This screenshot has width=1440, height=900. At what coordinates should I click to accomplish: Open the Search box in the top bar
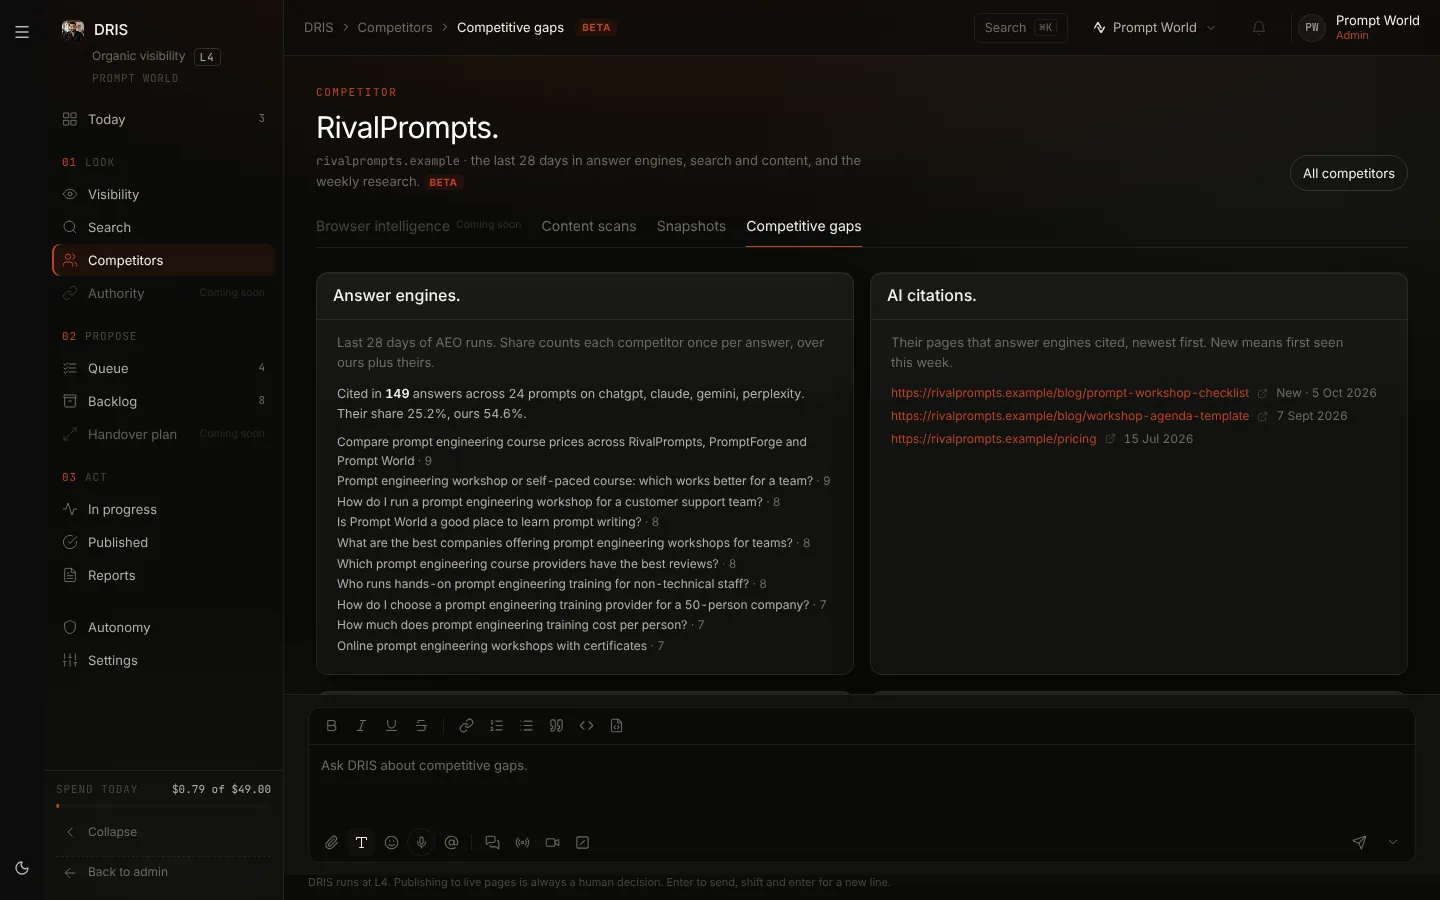pyautogui.click(x=1020, y=28)
